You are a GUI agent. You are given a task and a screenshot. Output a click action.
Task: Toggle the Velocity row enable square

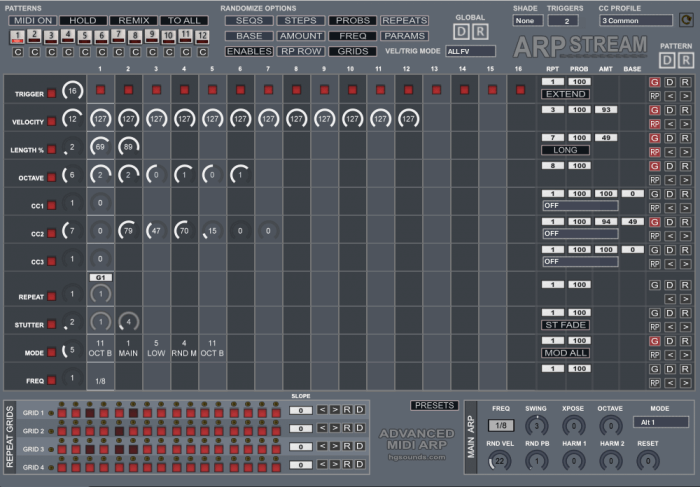tap(51, 122)
